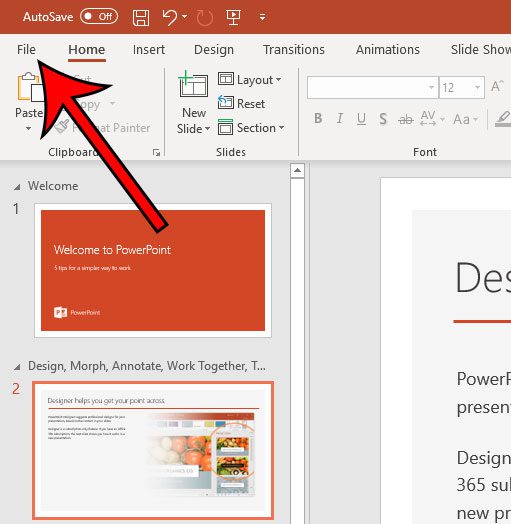The image size is (511, 524).
Task: Toggle Strikethrough formatting
Action: pos(405,119)
